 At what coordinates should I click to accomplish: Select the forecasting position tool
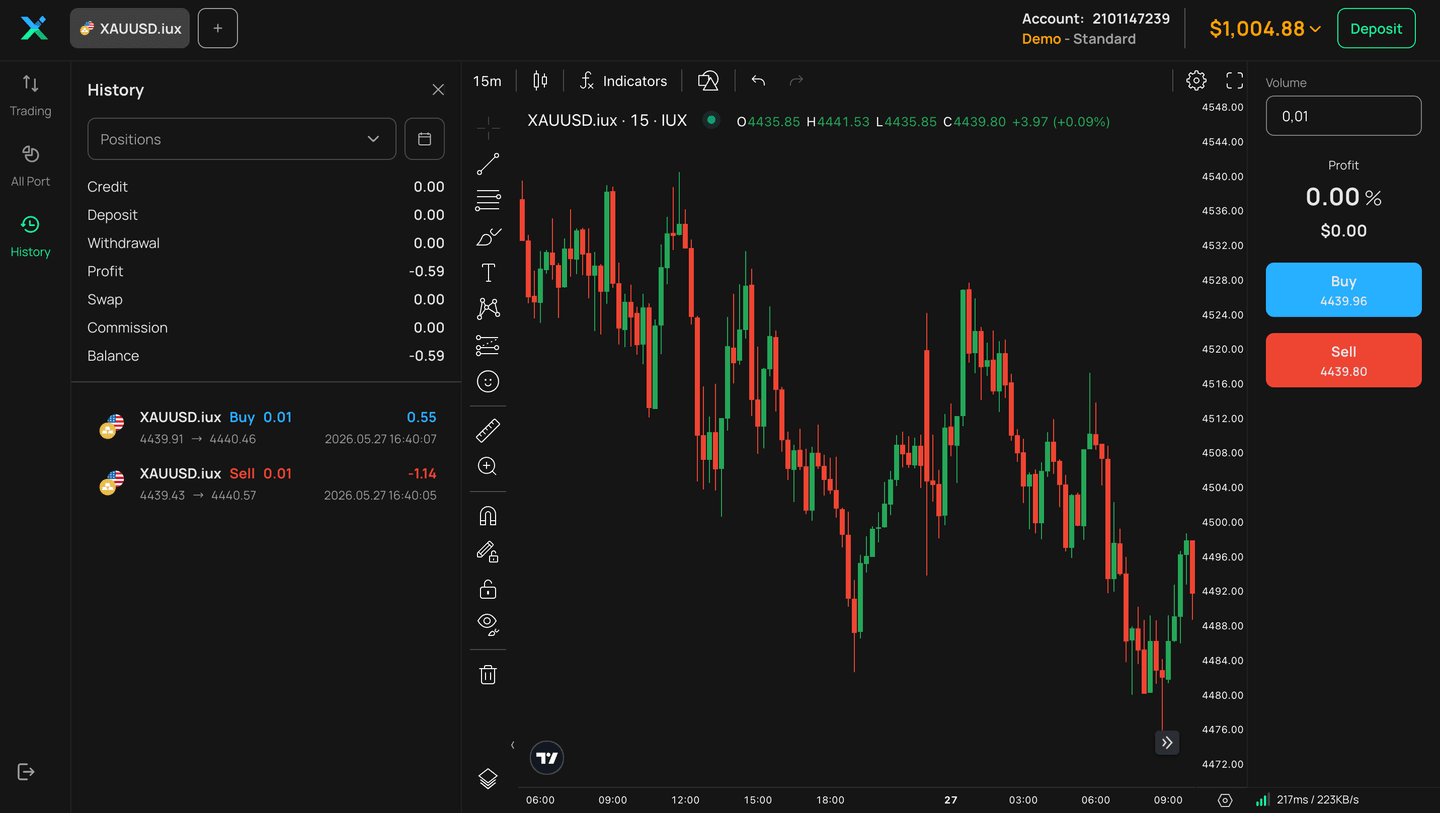coord(488,346)
